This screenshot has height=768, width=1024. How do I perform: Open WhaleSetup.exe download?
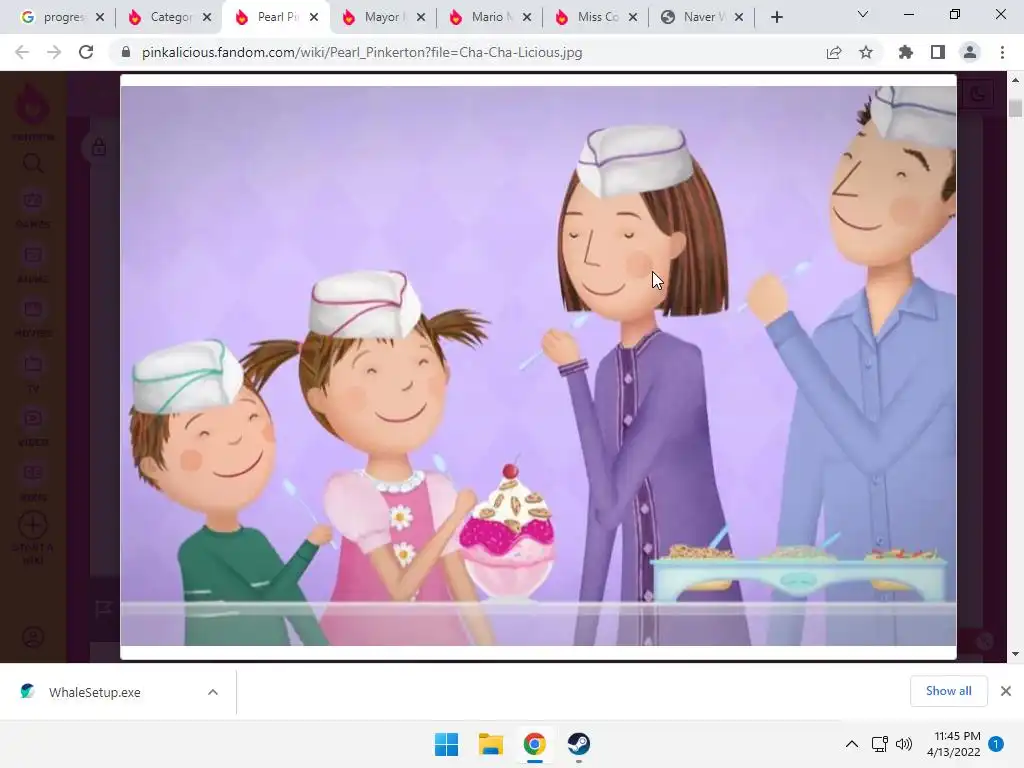click(x=95, y=692)
